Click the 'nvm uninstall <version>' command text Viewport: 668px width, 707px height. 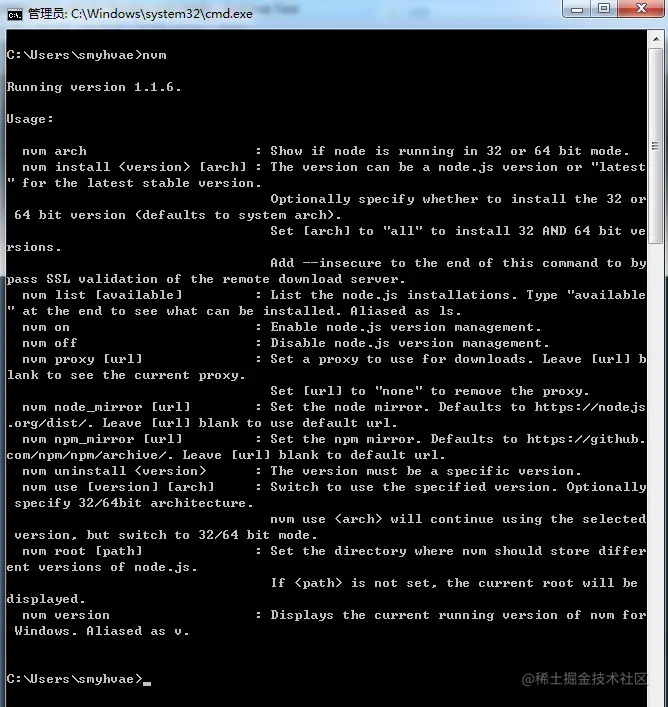pyautogui.click(x=114, y=471)
